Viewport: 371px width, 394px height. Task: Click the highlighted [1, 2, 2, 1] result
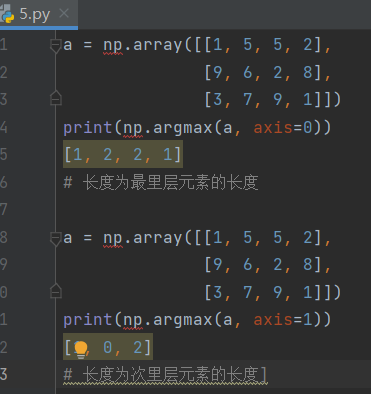point(123,154)
